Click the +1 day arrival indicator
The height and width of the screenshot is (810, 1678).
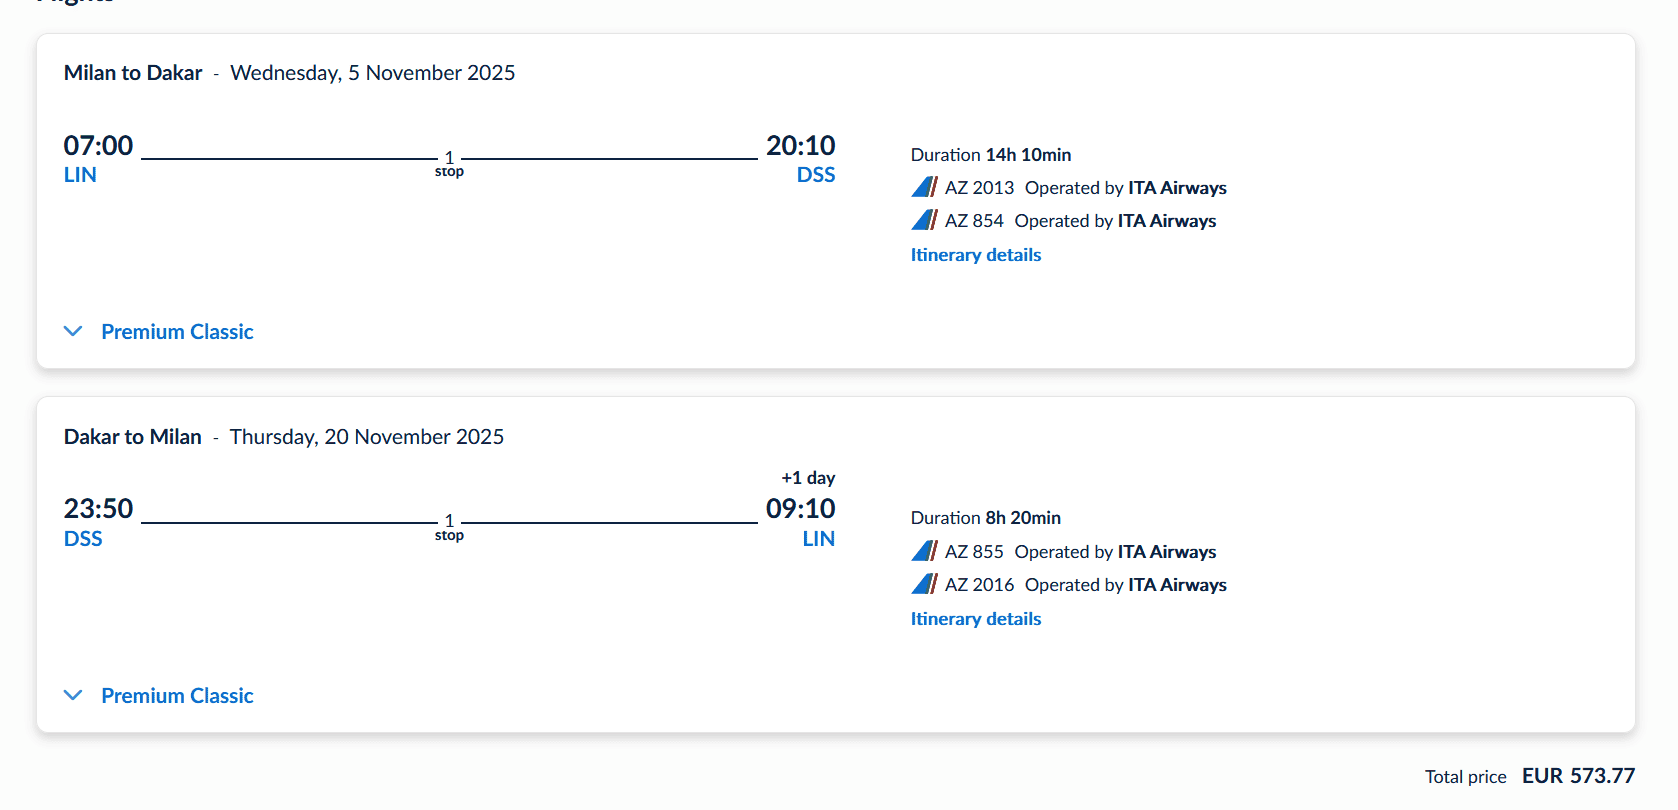[x=808, y=478]
